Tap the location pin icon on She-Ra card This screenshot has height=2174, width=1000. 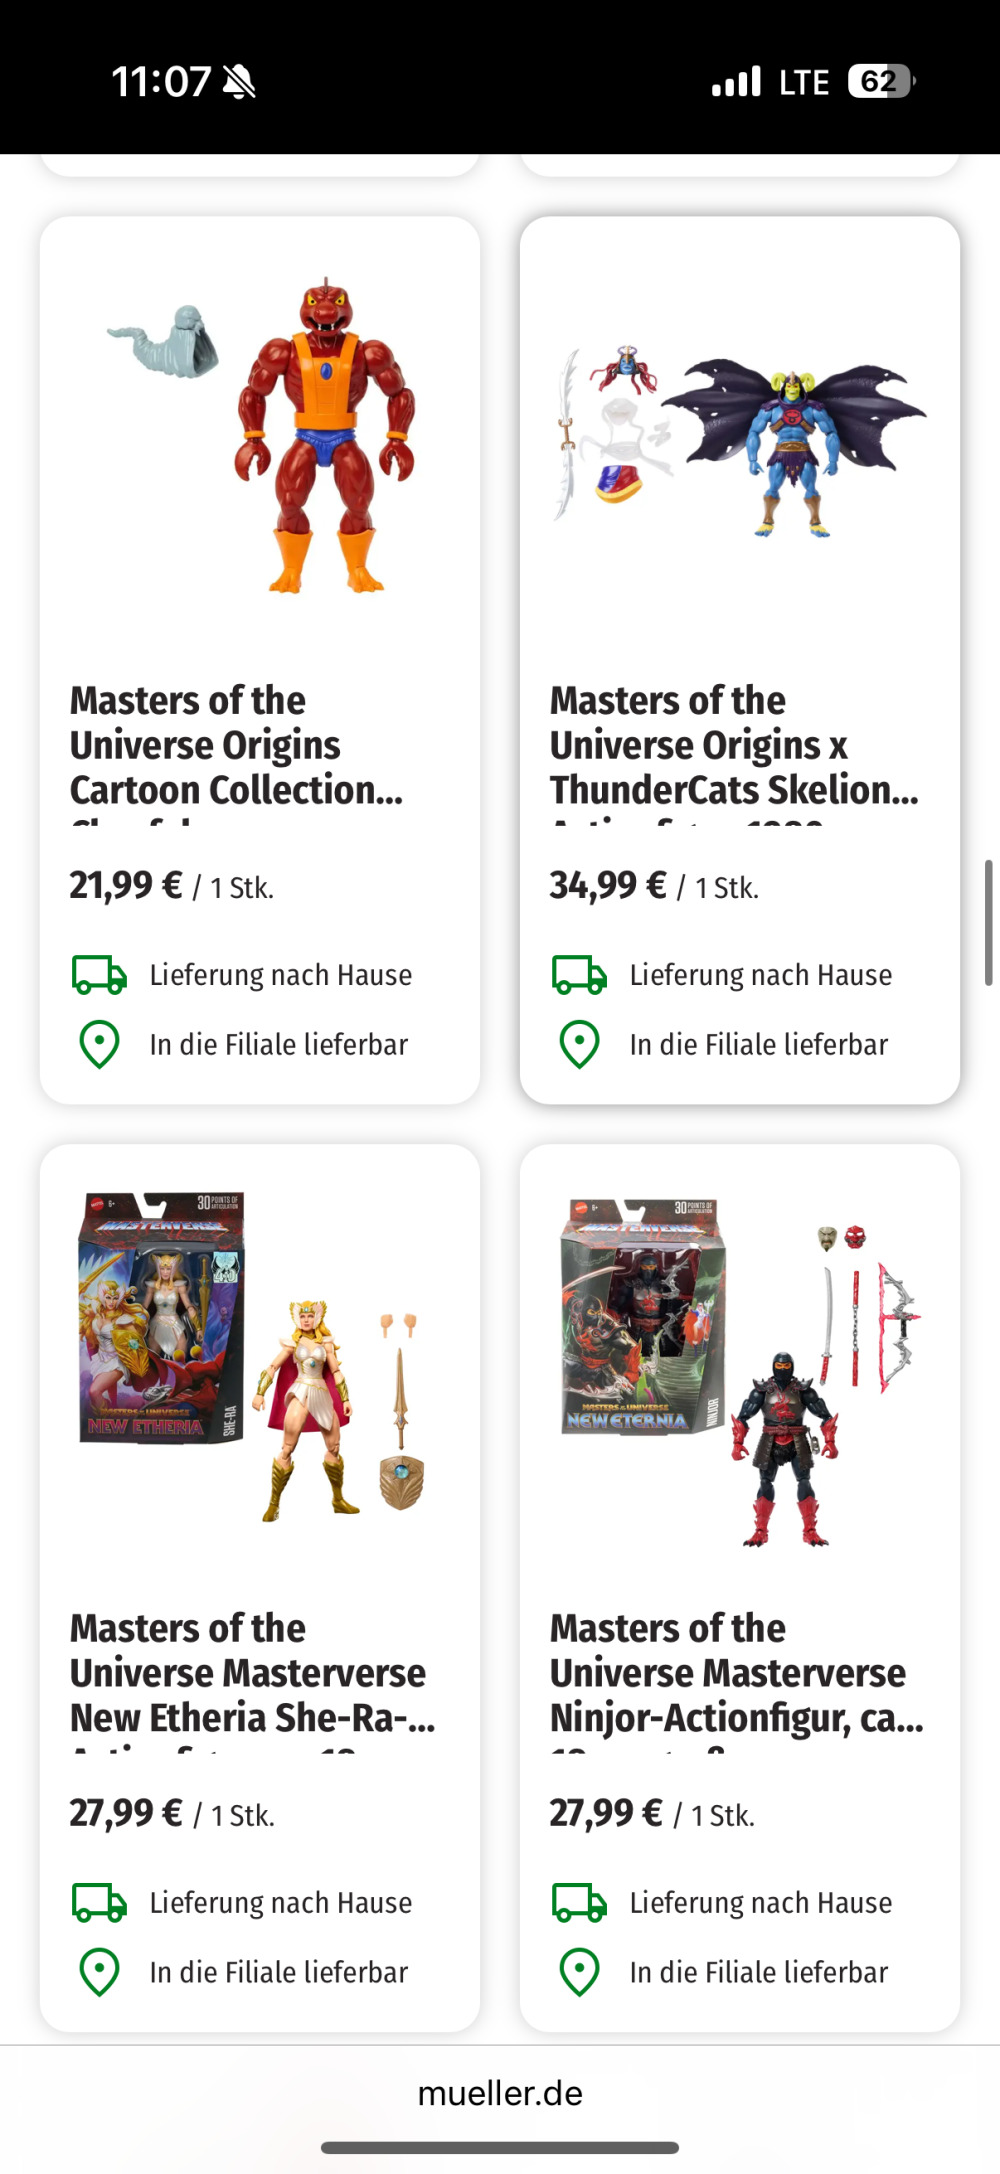[99, 1973]
